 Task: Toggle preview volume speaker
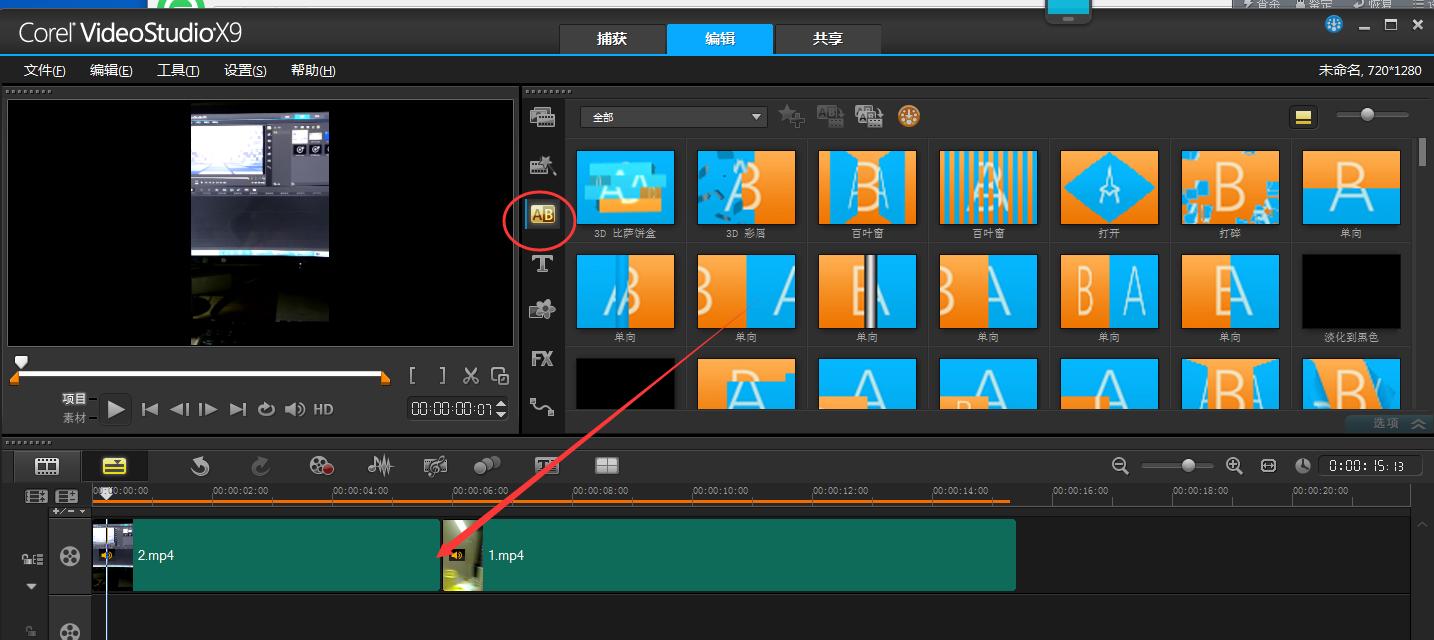(x=295, y=409)
